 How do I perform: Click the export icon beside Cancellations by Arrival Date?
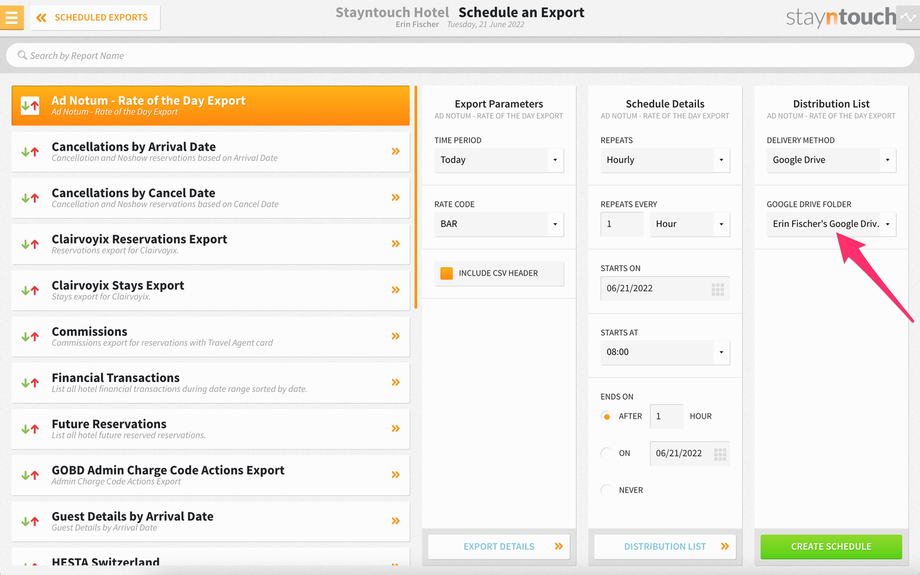30,152
